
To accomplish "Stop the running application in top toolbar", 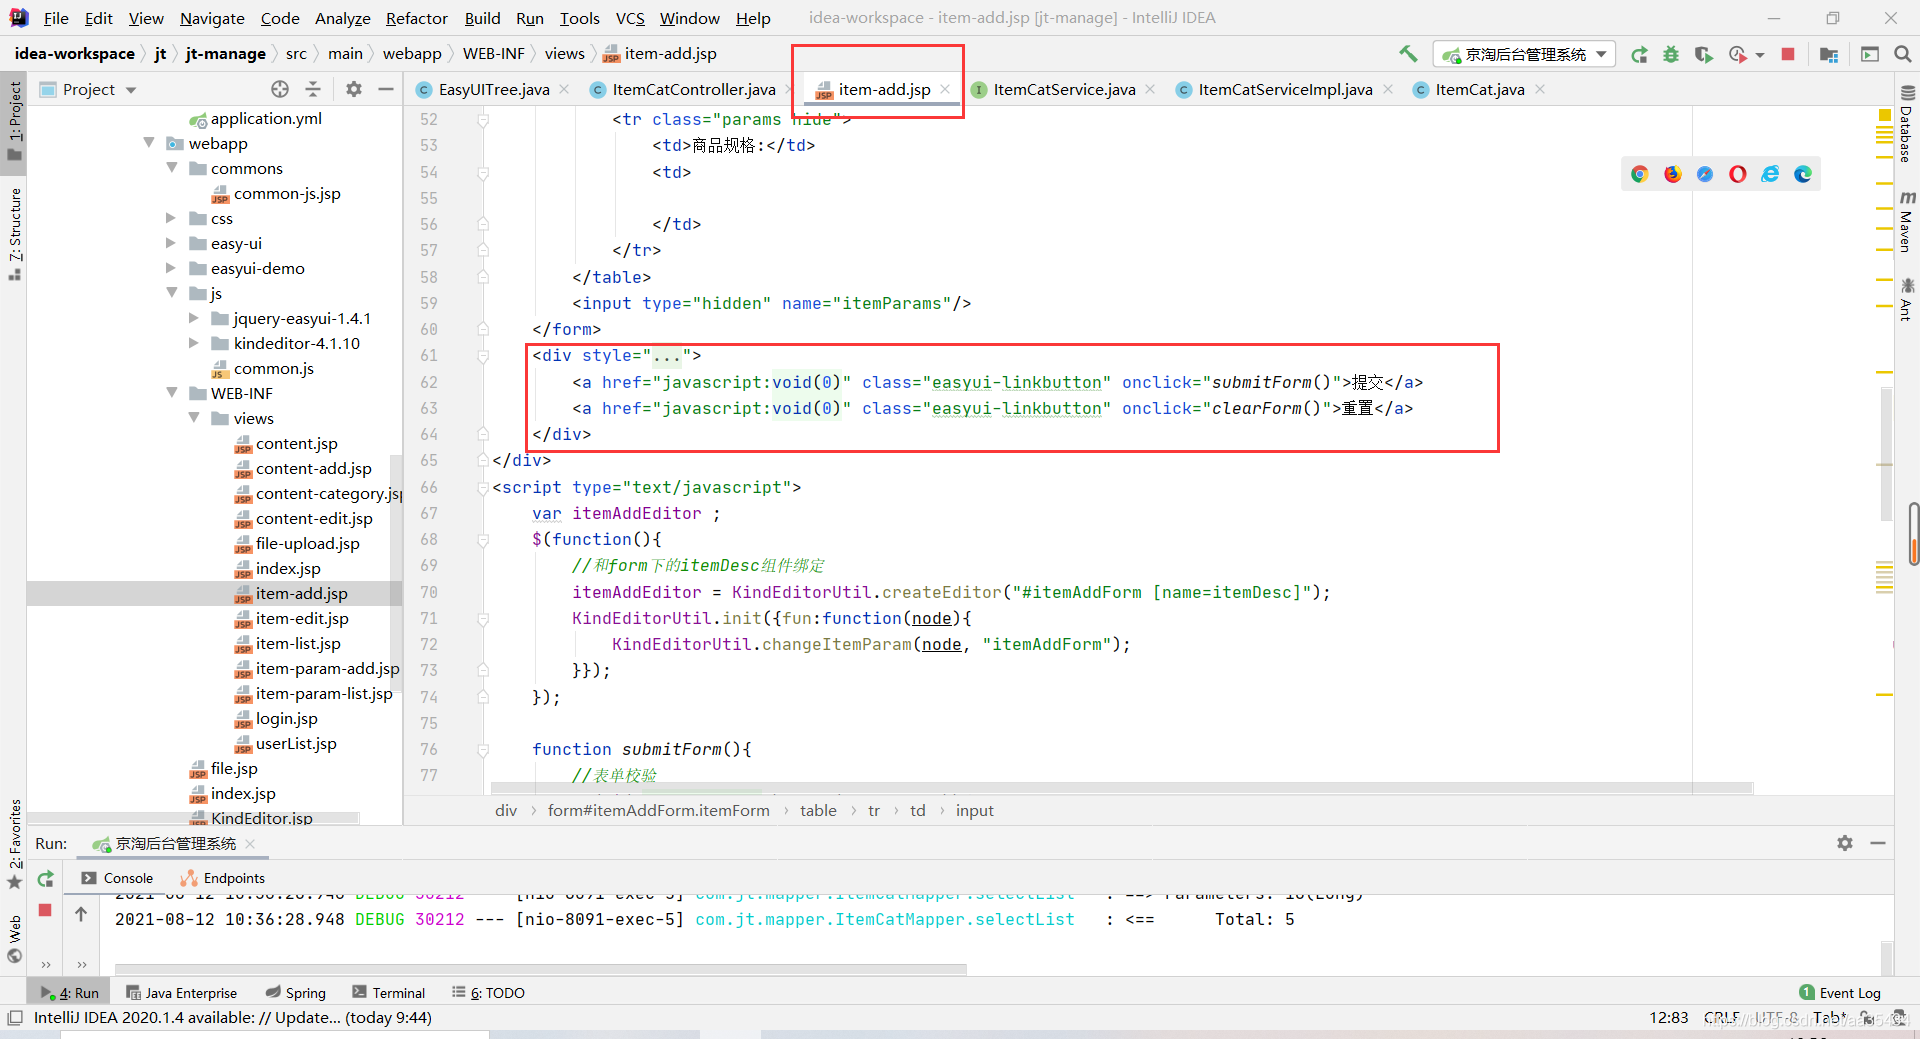I will tap(1788, 55).
